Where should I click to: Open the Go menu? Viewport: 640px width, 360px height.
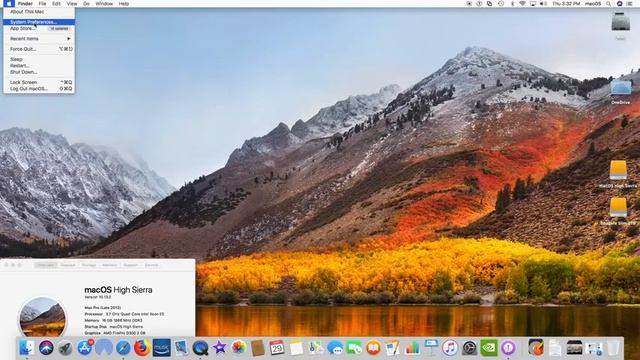pos(87,4)
